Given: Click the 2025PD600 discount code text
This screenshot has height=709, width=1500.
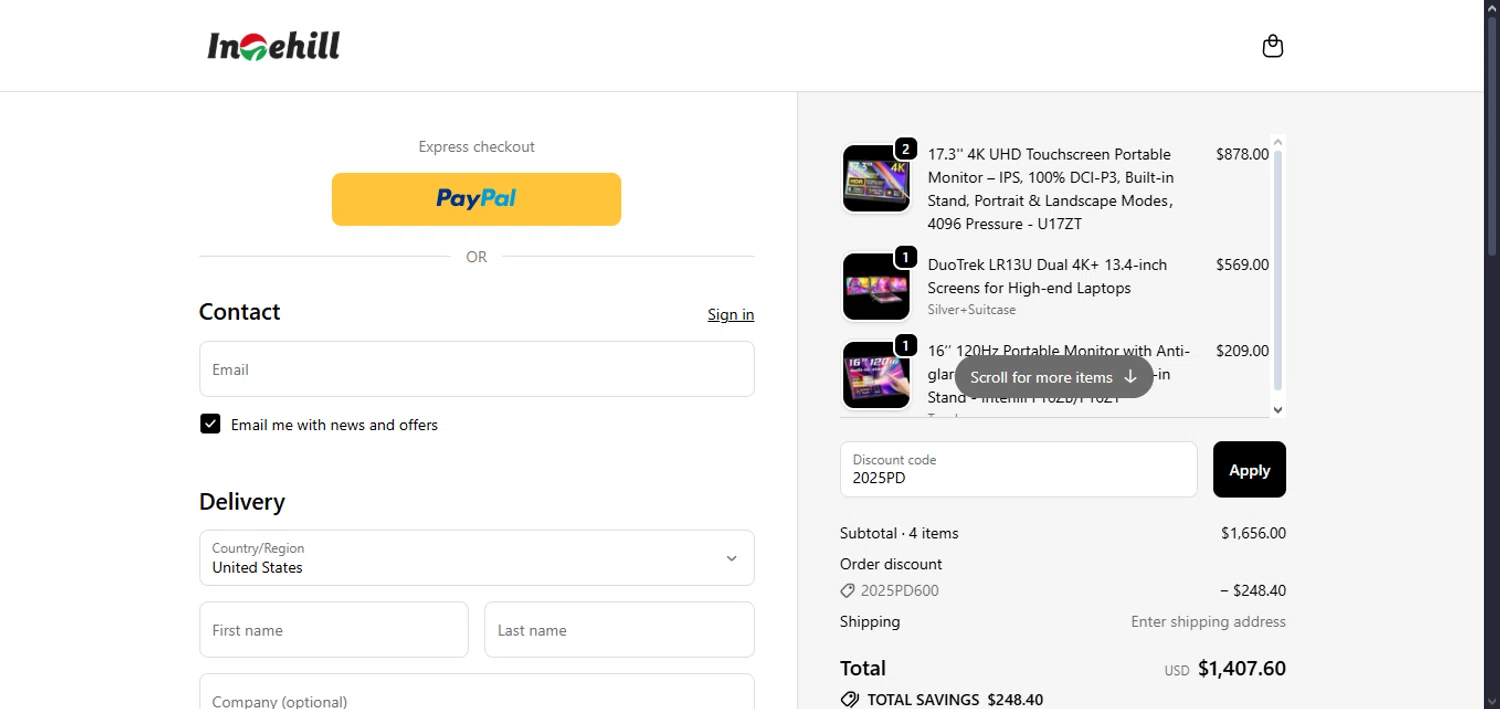Looking at the screenshot, I should coord(900,591).
